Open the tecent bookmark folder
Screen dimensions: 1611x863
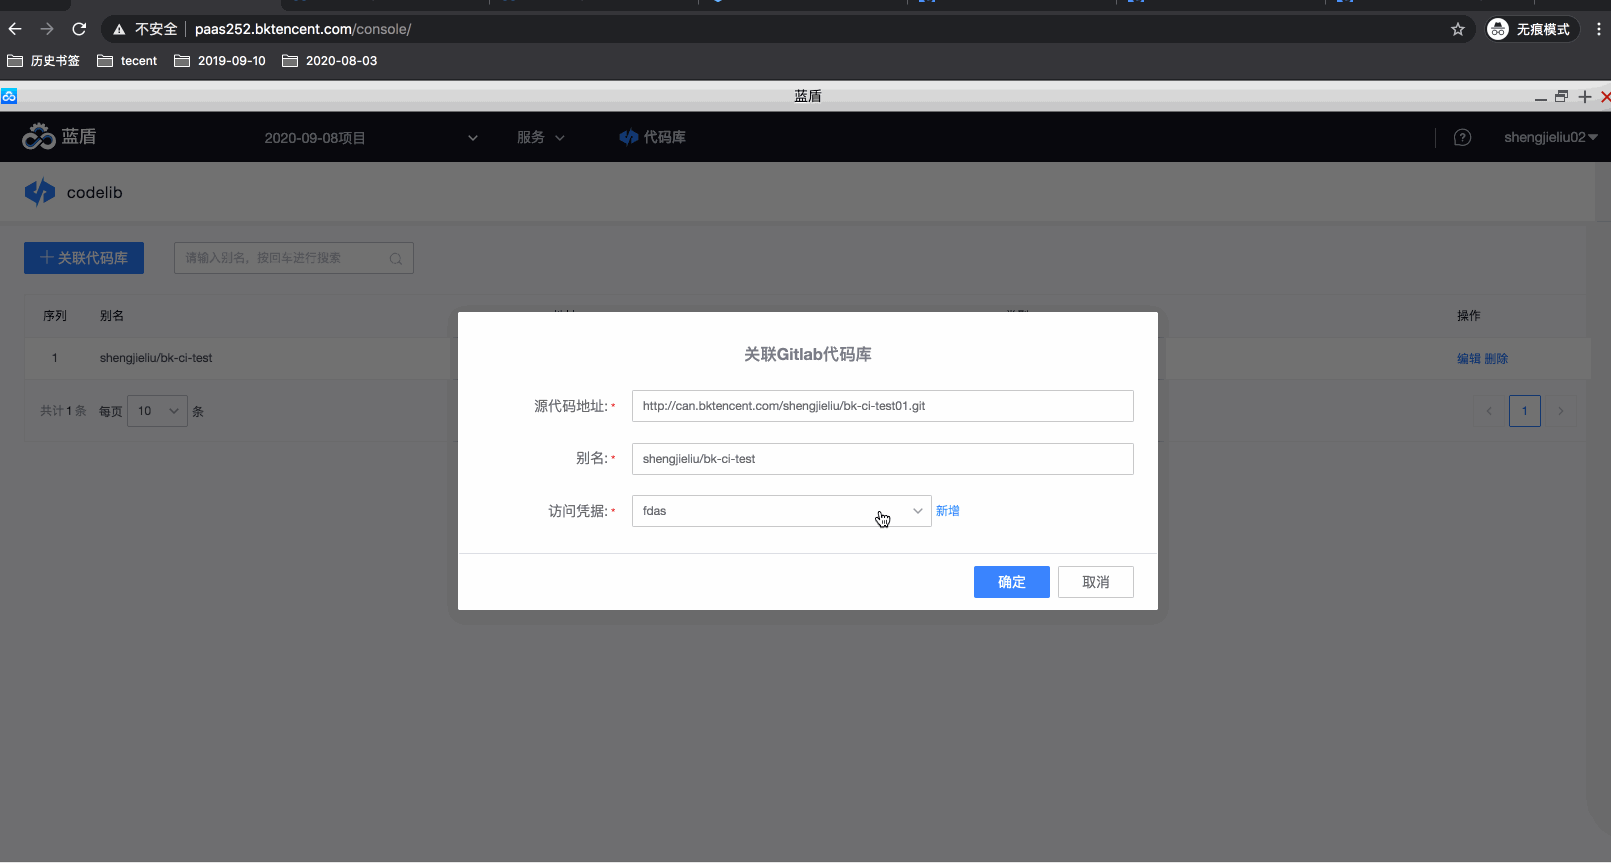click(x=127, y=61)
